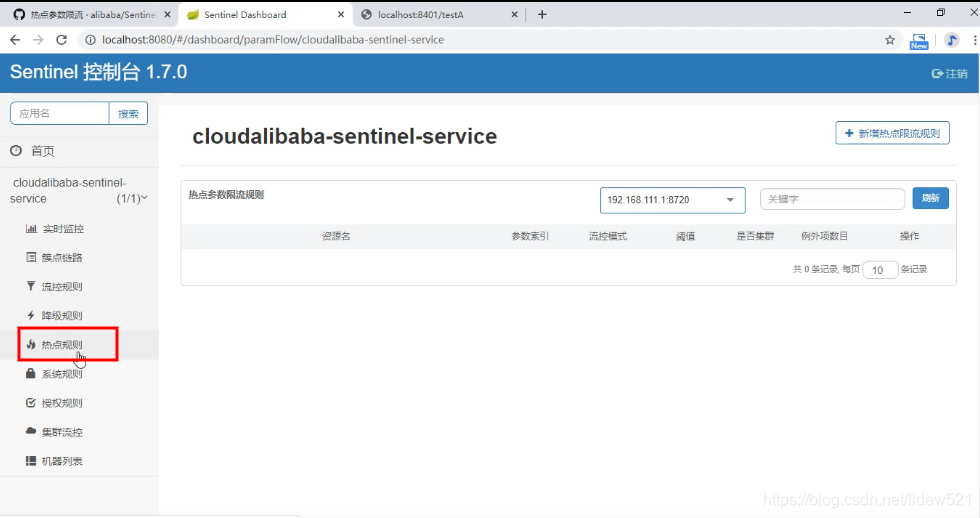Click the 热点参数限流规则 panel title
The image size is (980, 518).
click(226, 195)
